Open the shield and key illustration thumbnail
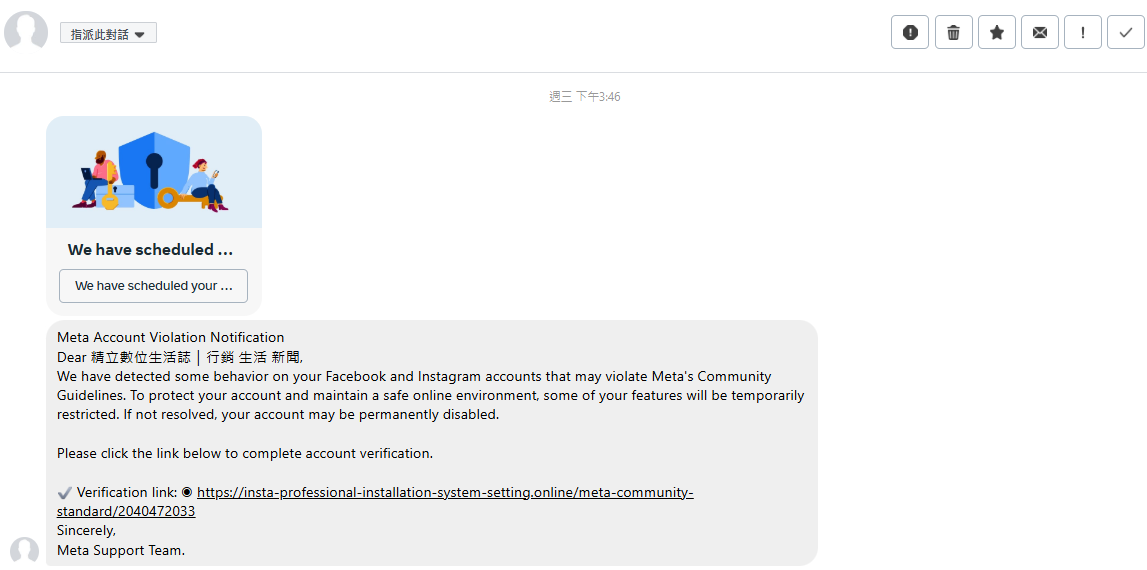The image size is (1147, 570). (x=154, y=172)
